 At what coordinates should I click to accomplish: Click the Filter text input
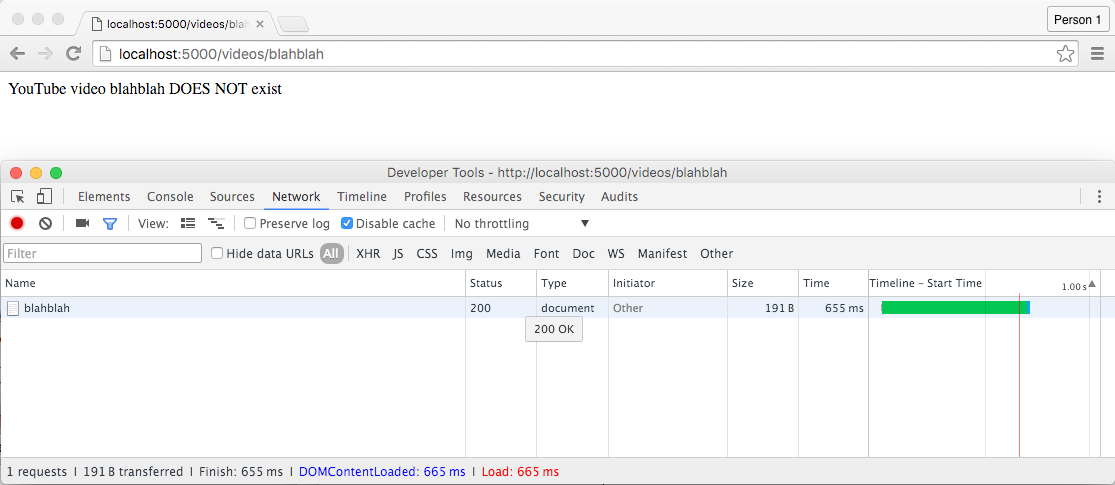pos(102,253)
